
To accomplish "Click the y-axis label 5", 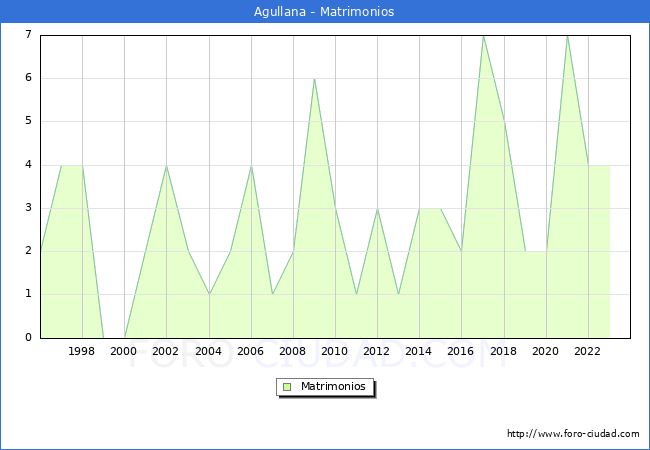I will click(29, 121).
